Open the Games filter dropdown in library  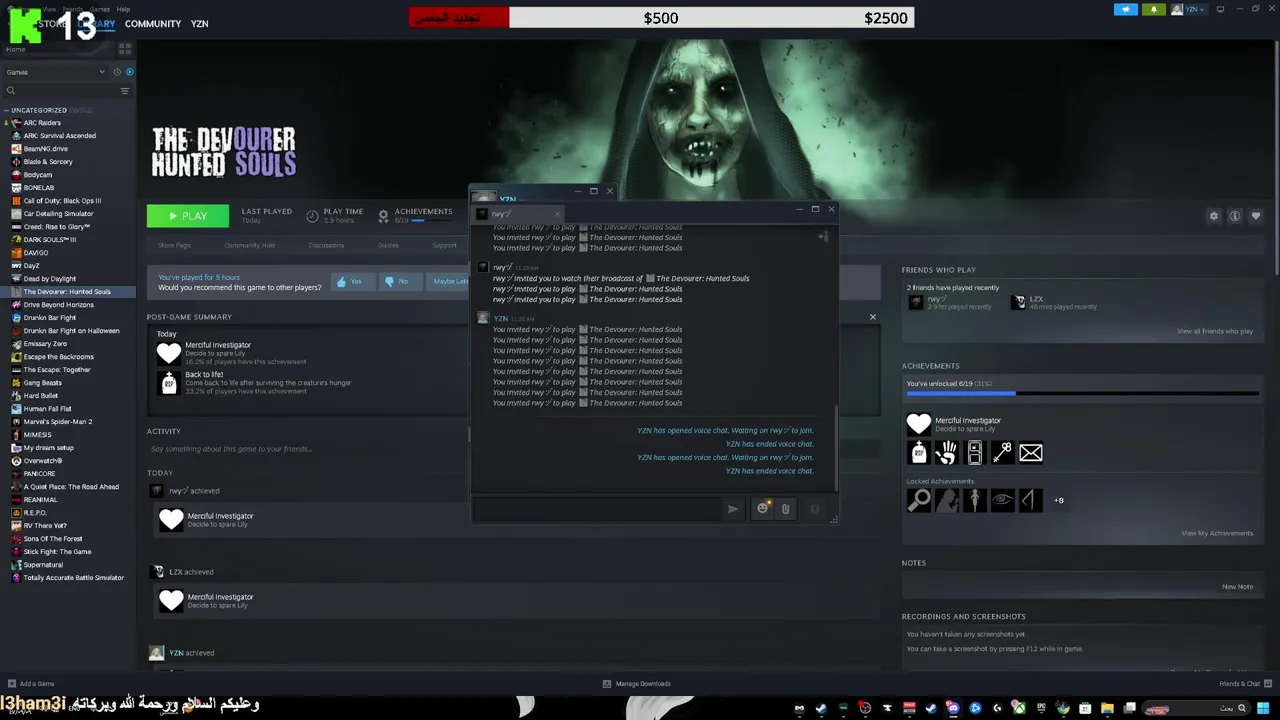point(56,72)
